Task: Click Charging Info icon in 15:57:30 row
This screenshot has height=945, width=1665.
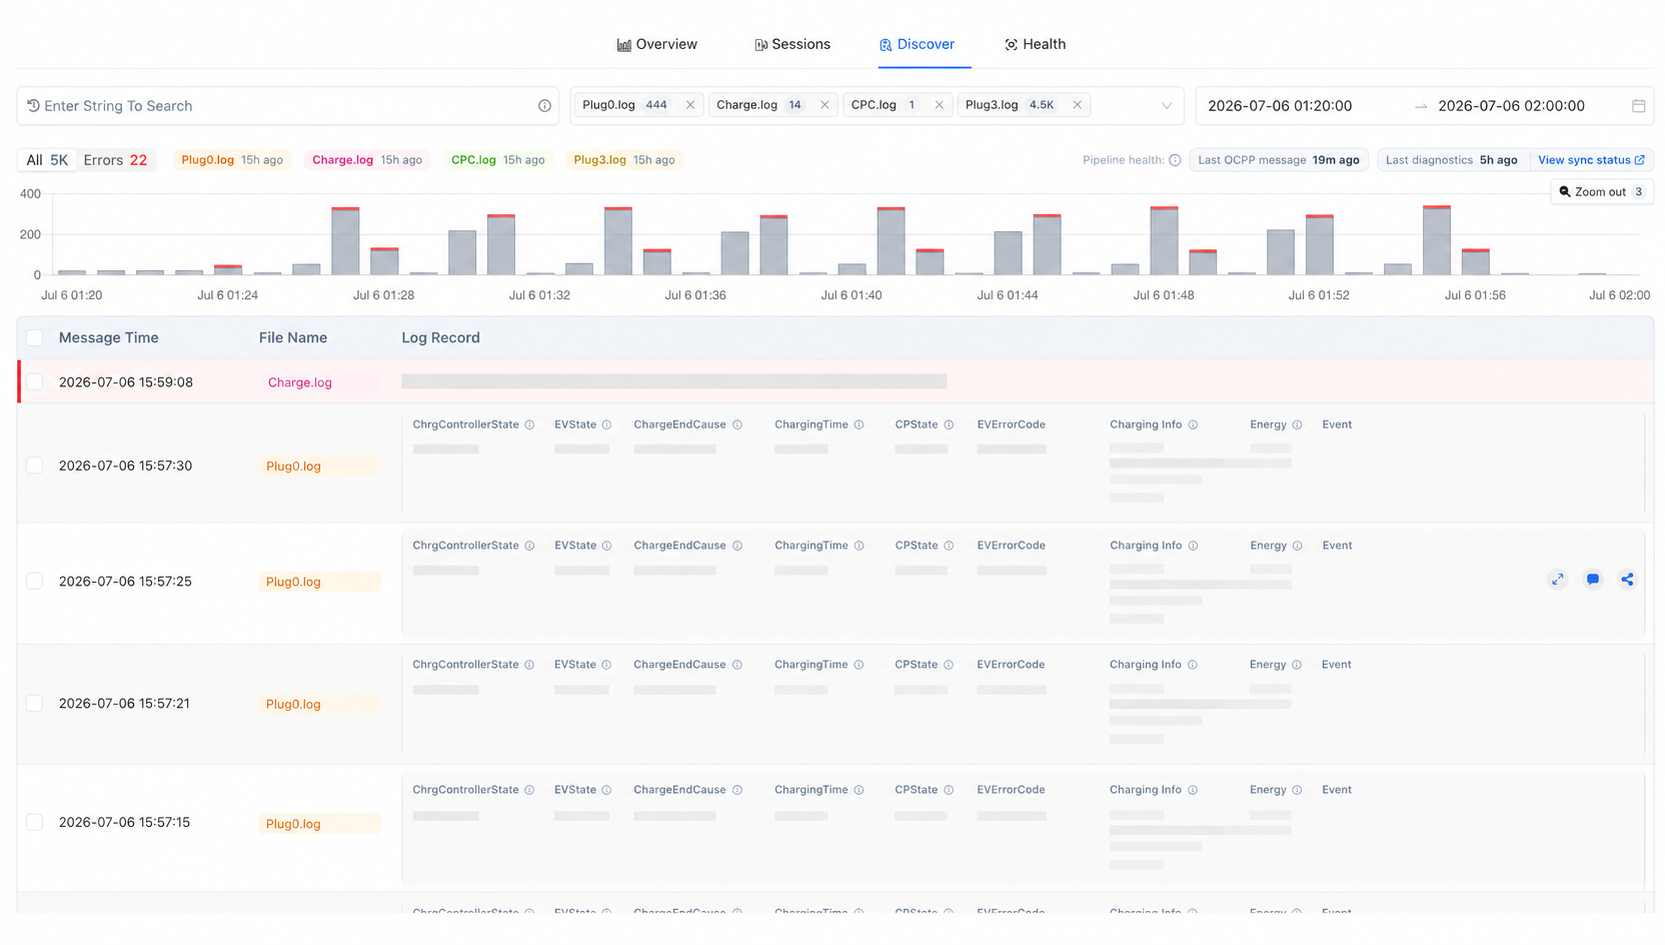Action: pyautogui.click(x=1193, y=425)
